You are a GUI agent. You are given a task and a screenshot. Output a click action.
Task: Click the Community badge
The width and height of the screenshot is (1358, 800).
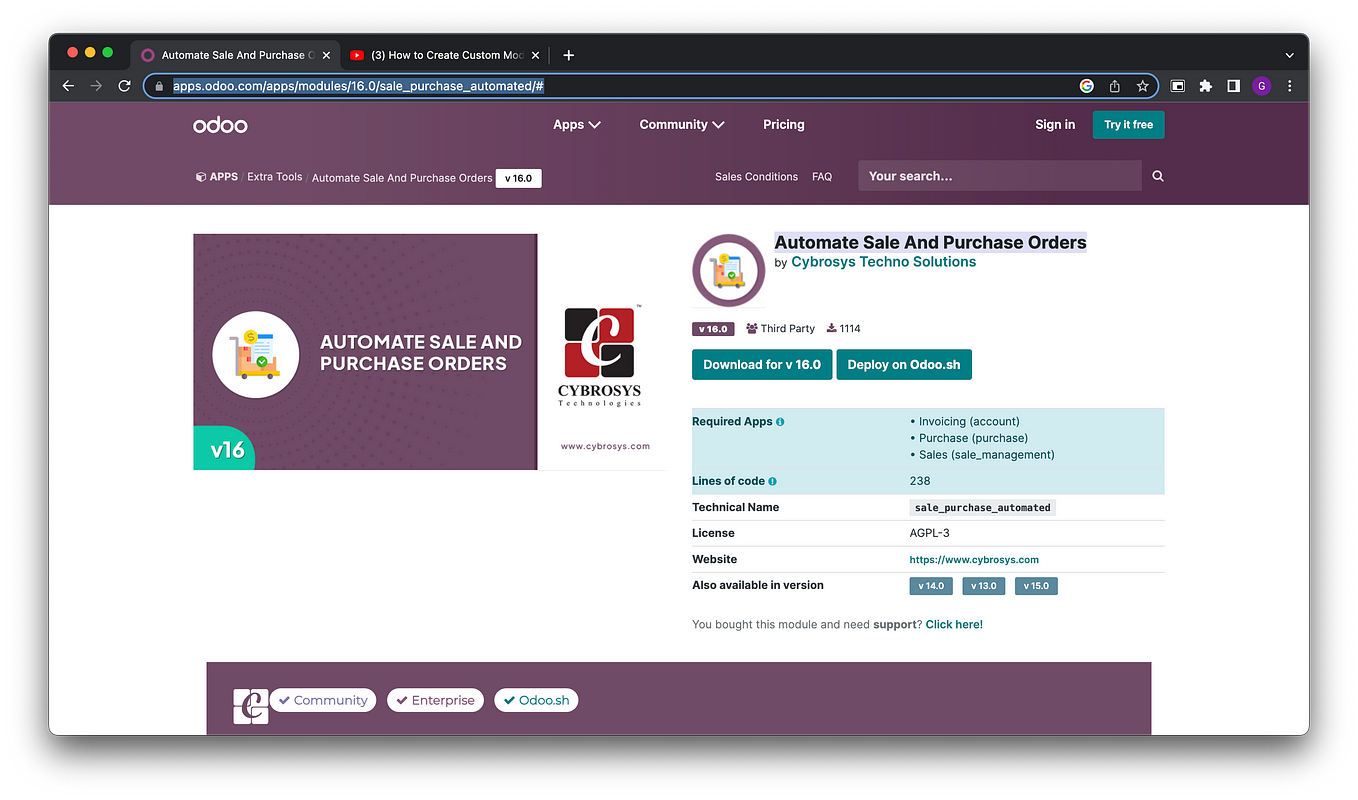click(323, 701)
